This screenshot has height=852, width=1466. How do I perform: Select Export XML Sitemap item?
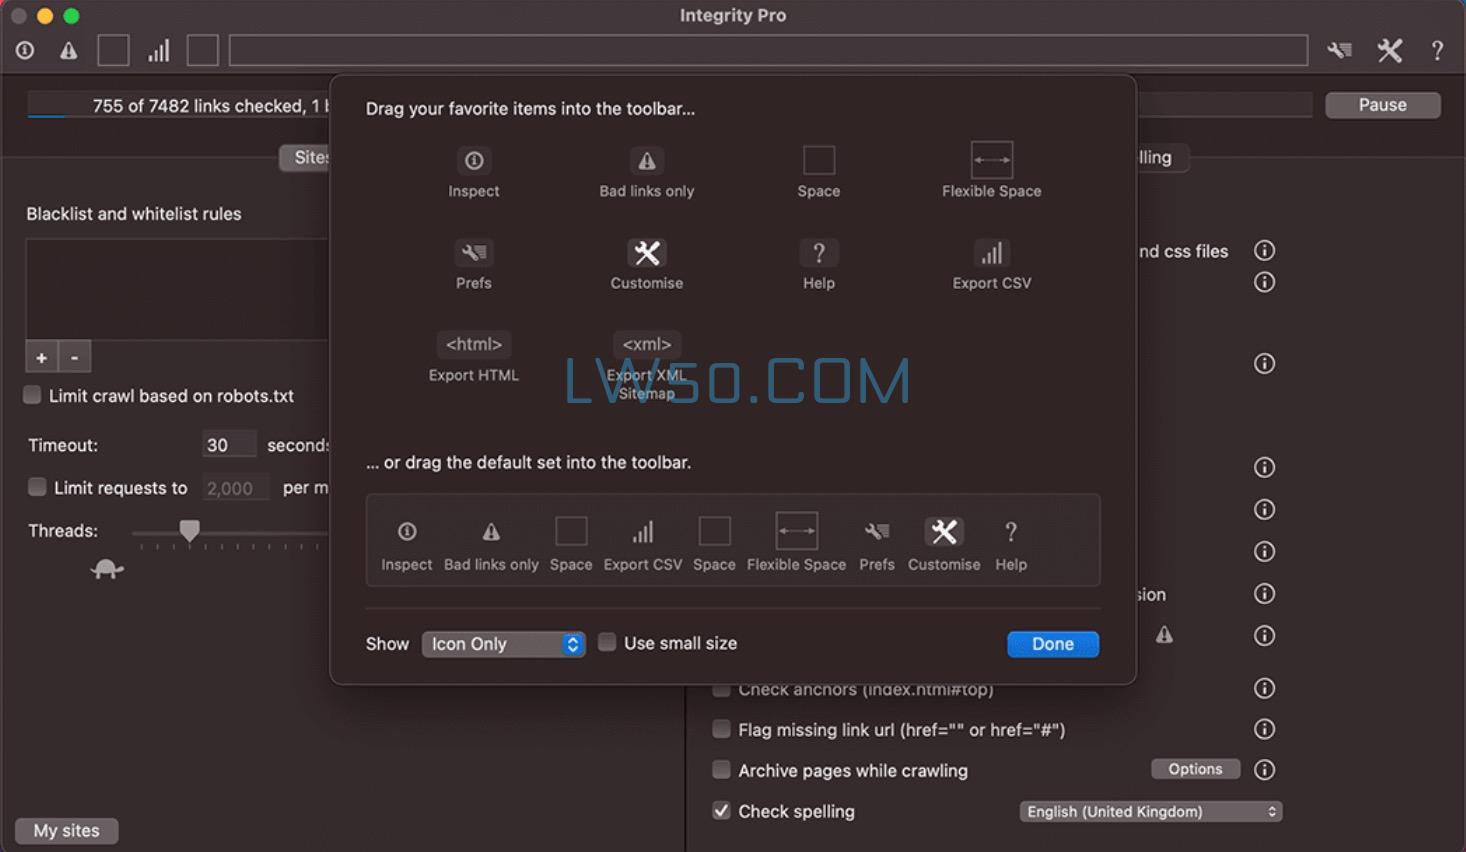[647, 366]
